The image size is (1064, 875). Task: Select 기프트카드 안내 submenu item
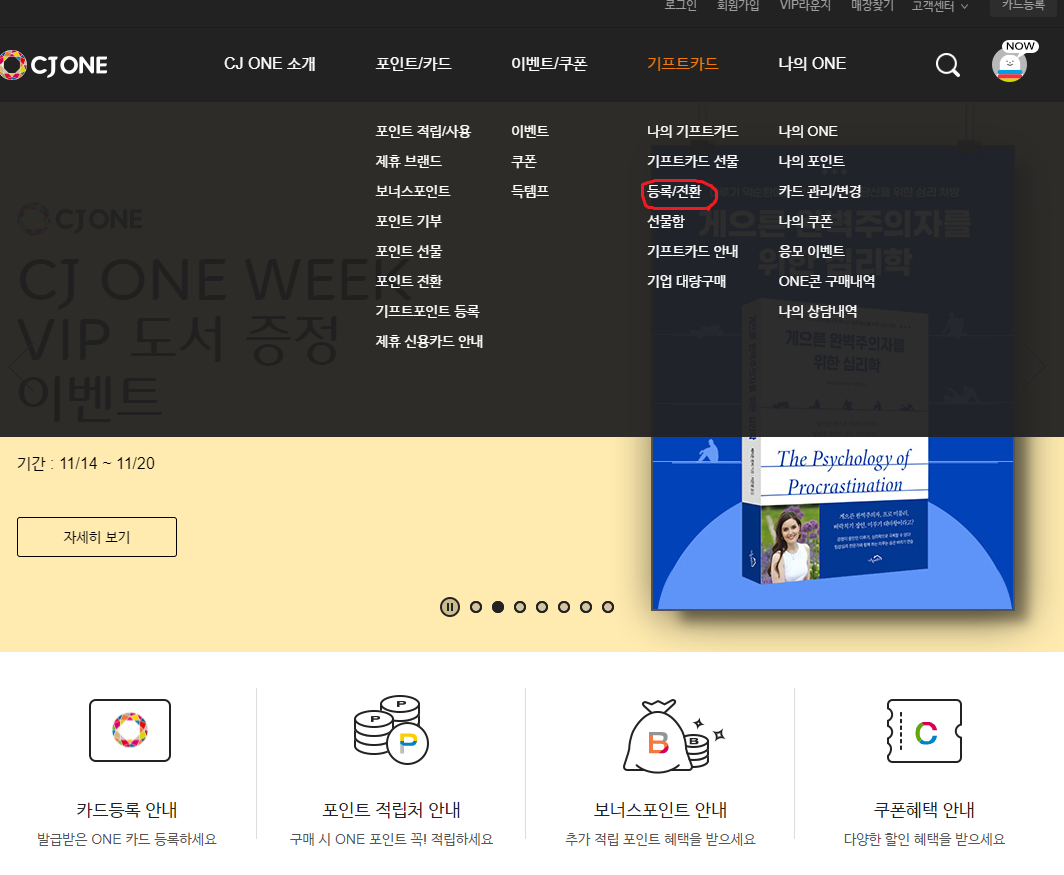coord(693,251)
